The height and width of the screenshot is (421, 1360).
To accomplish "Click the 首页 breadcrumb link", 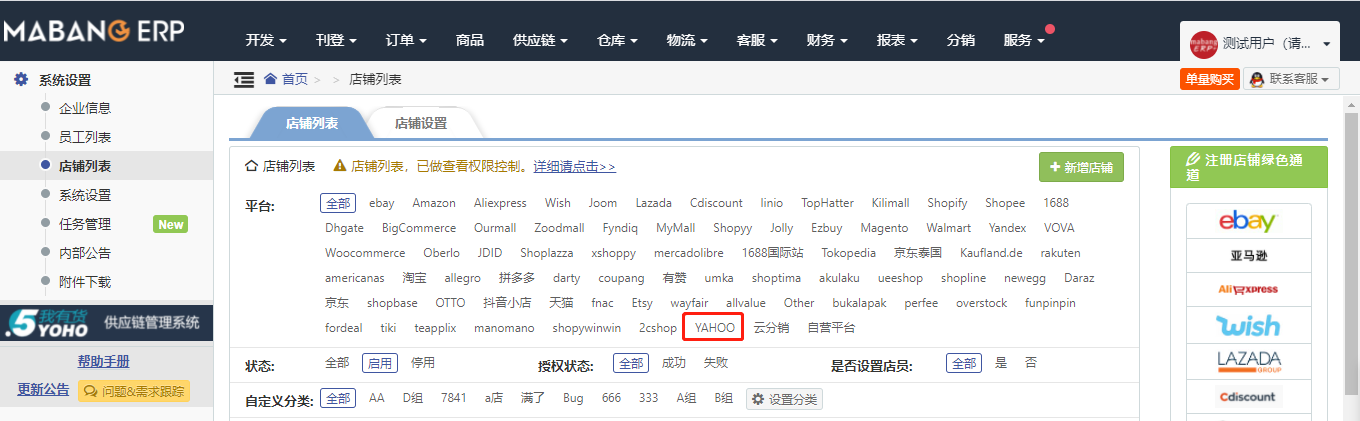I will click(x=295, y=79).
